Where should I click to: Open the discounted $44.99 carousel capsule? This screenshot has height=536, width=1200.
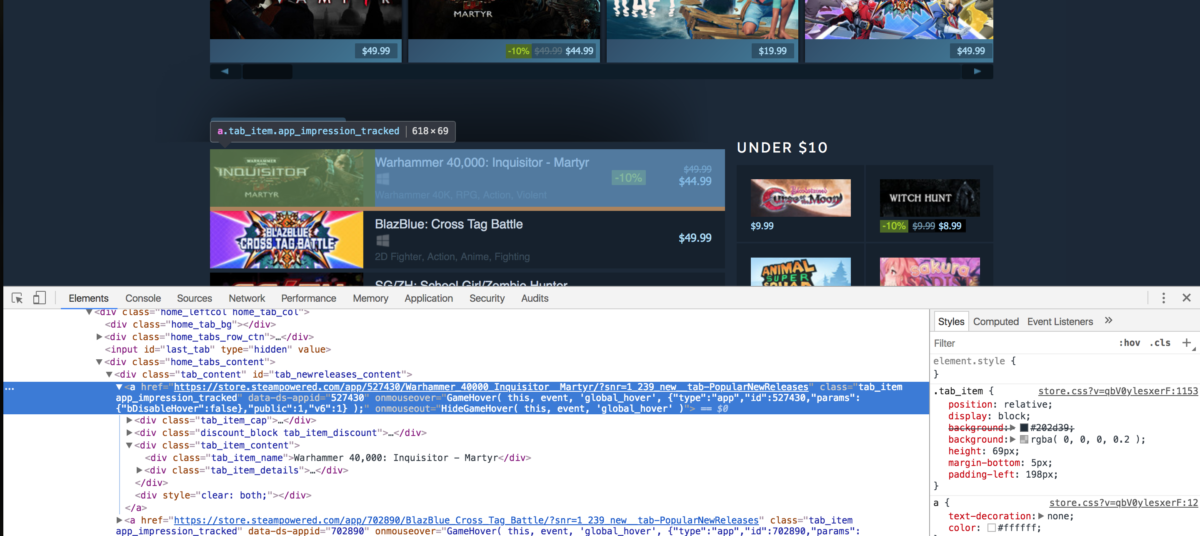tap(504, 31)
